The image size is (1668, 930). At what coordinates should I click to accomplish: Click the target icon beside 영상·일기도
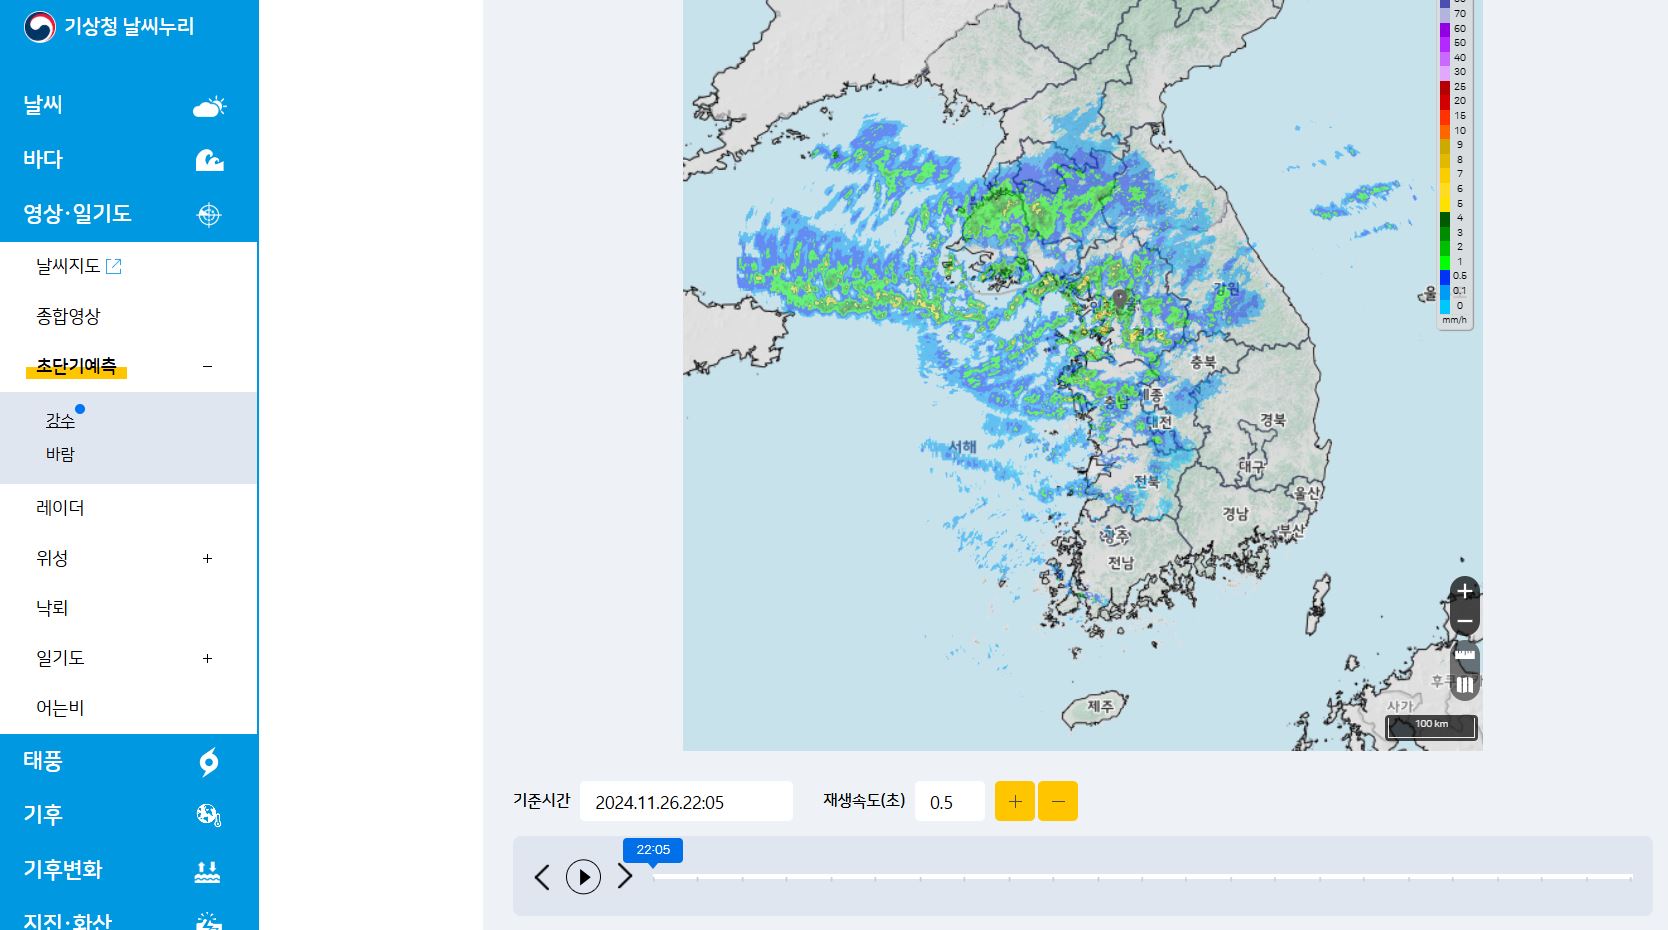[208, 213]
